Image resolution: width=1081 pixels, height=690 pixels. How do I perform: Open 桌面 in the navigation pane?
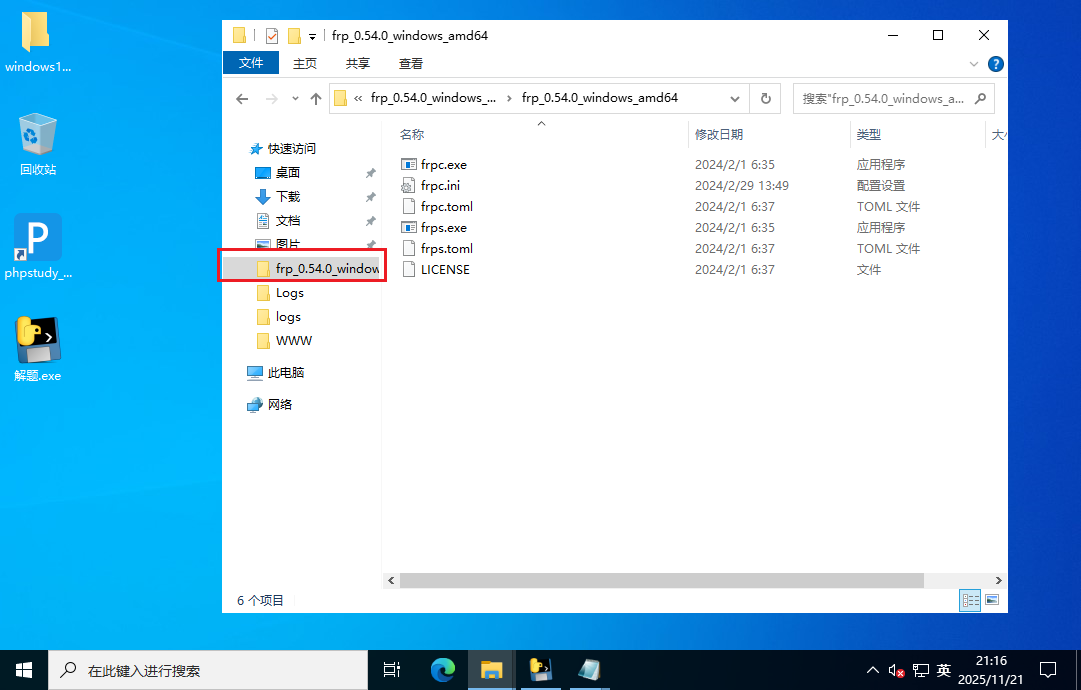(x=278, y=173)
